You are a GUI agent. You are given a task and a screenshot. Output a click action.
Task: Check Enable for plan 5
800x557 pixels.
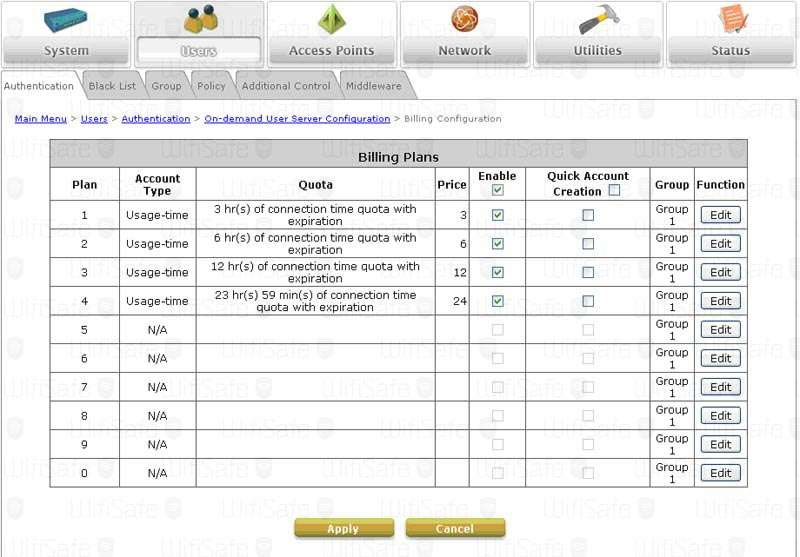(x=497, y=330)
